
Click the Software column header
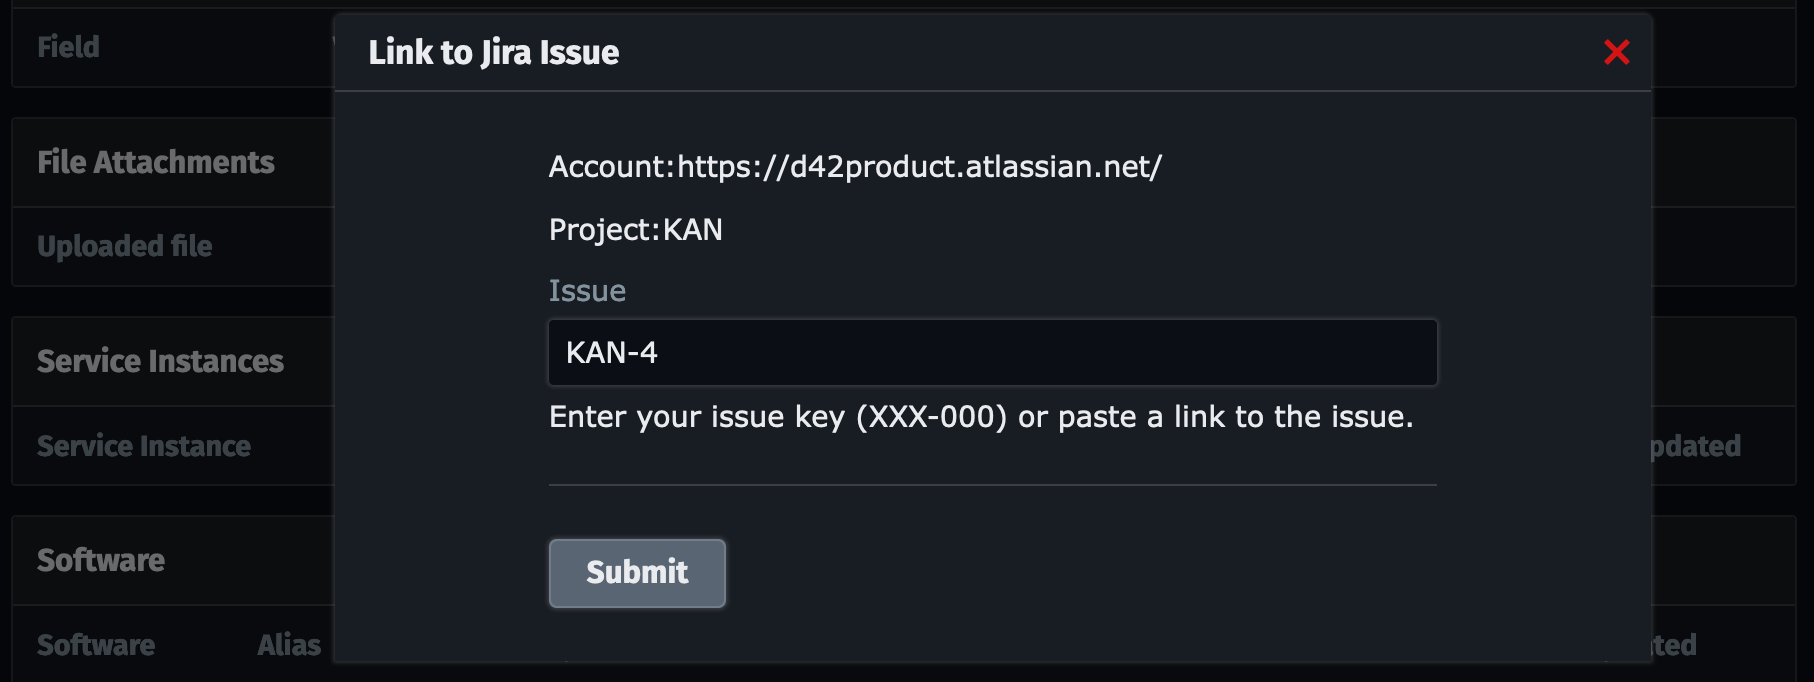(96, 645)
